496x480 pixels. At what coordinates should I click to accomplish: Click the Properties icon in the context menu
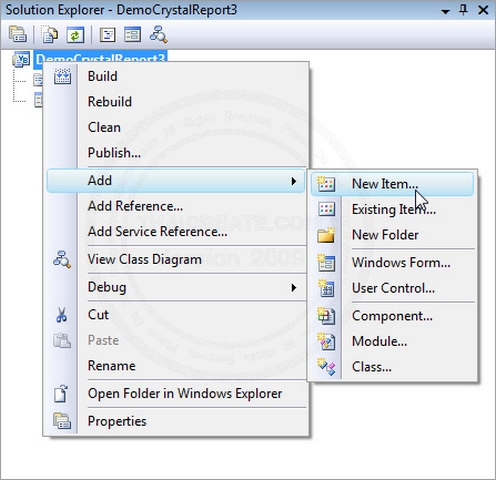62,421
